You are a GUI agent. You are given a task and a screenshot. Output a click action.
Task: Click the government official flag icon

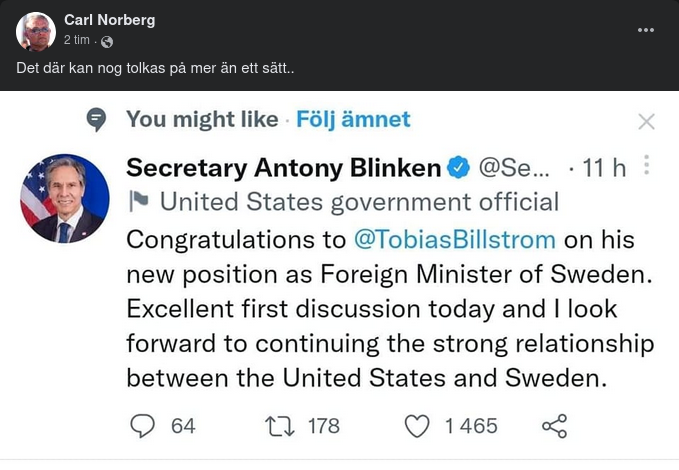(x=139, y=201)
